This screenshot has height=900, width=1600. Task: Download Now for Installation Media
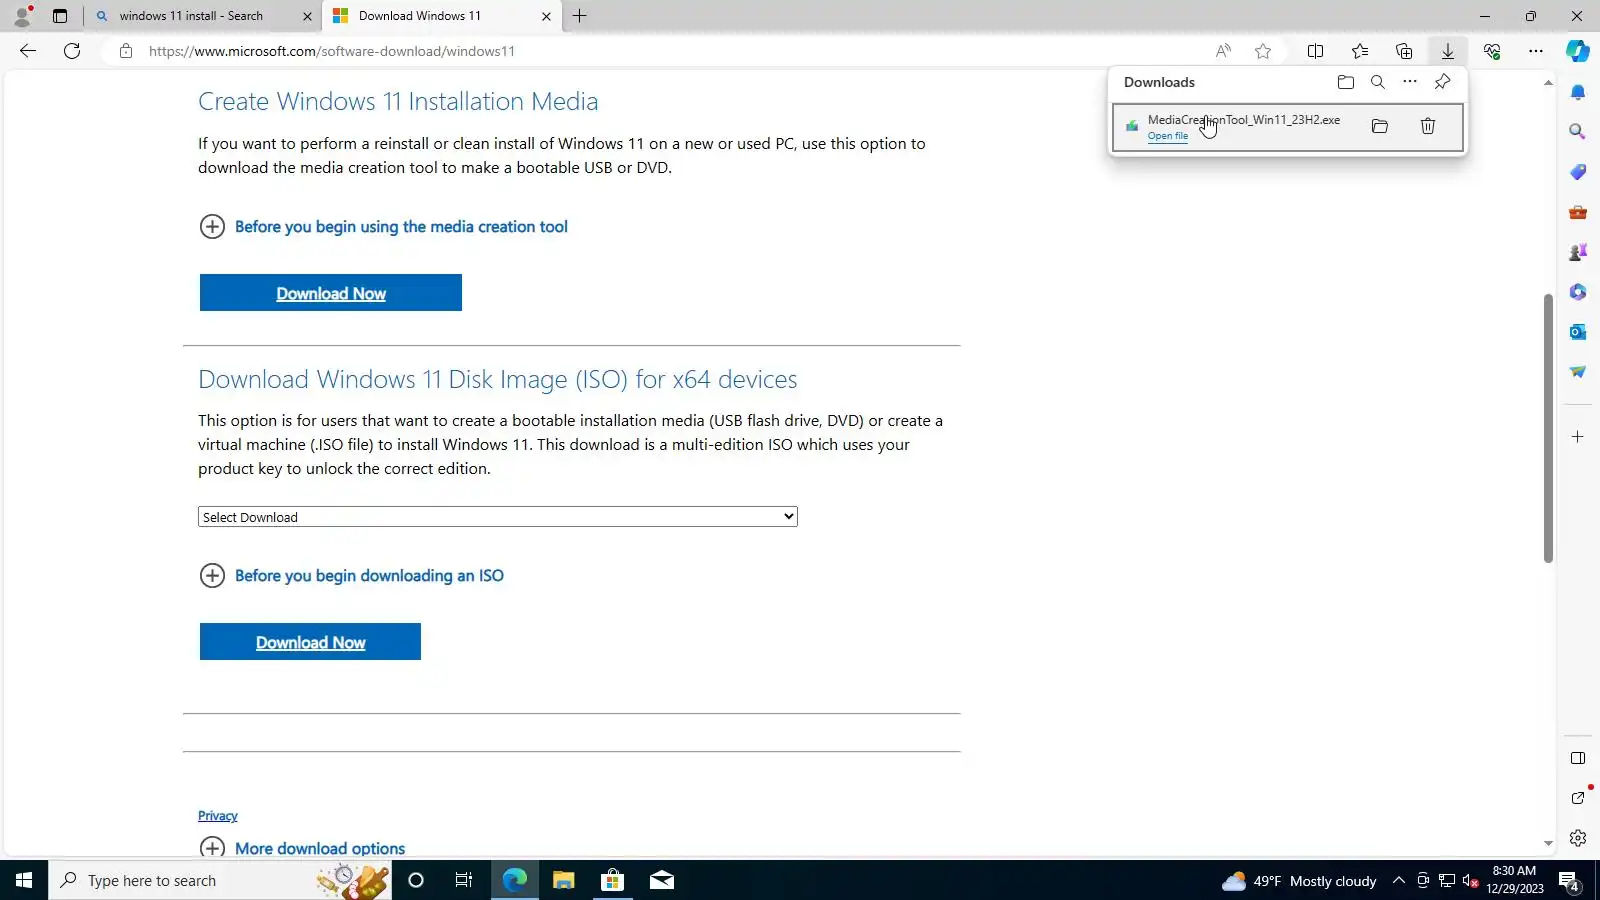(x=331, y=293)
